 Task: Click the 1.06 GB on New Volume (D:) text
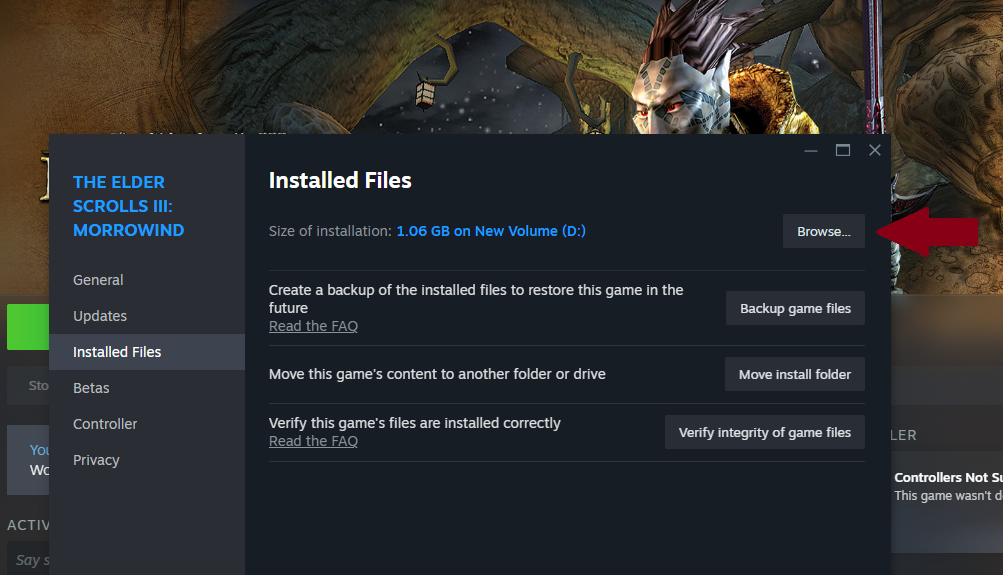pos(491,231)
